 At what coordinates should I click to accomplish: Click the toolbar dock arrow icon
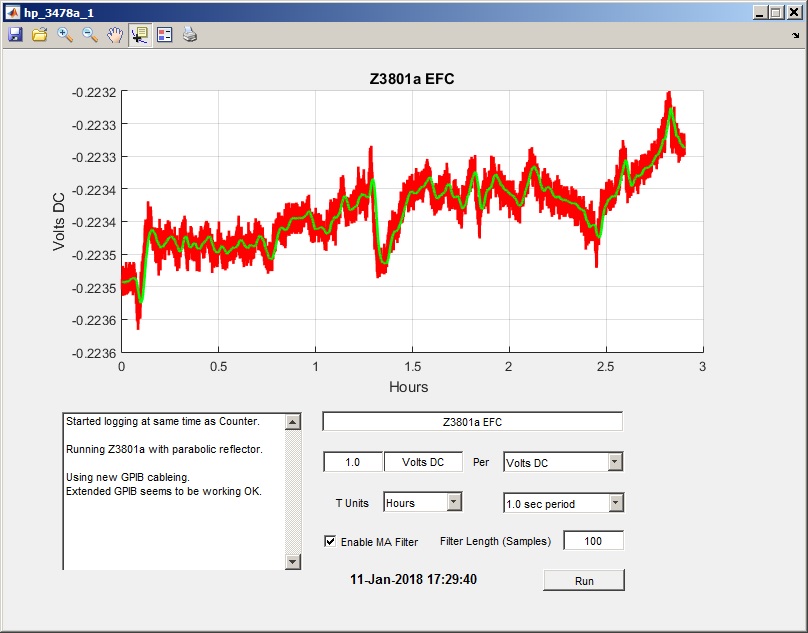(796, 36)
